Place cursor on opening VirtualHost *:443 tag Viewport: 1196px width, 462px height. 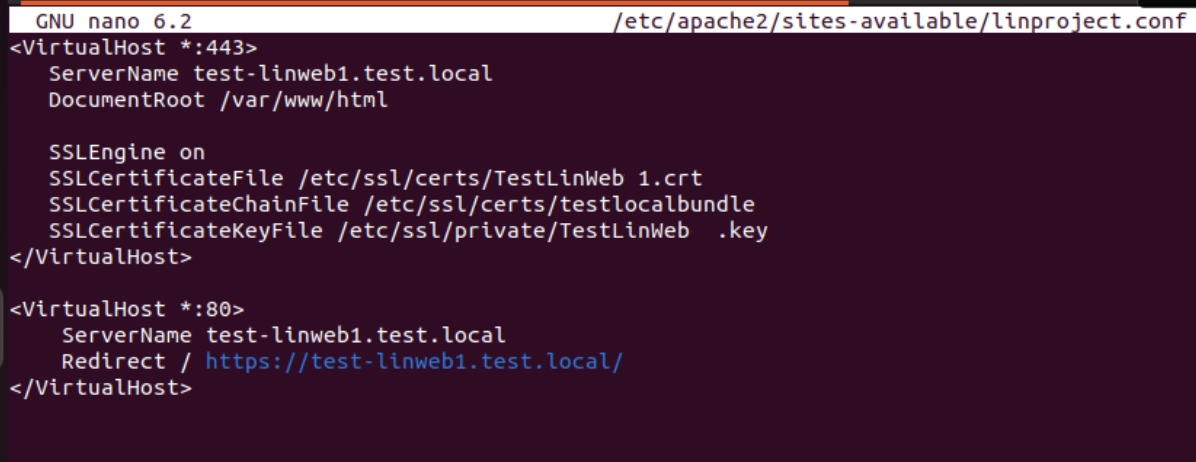coord(133,48)
